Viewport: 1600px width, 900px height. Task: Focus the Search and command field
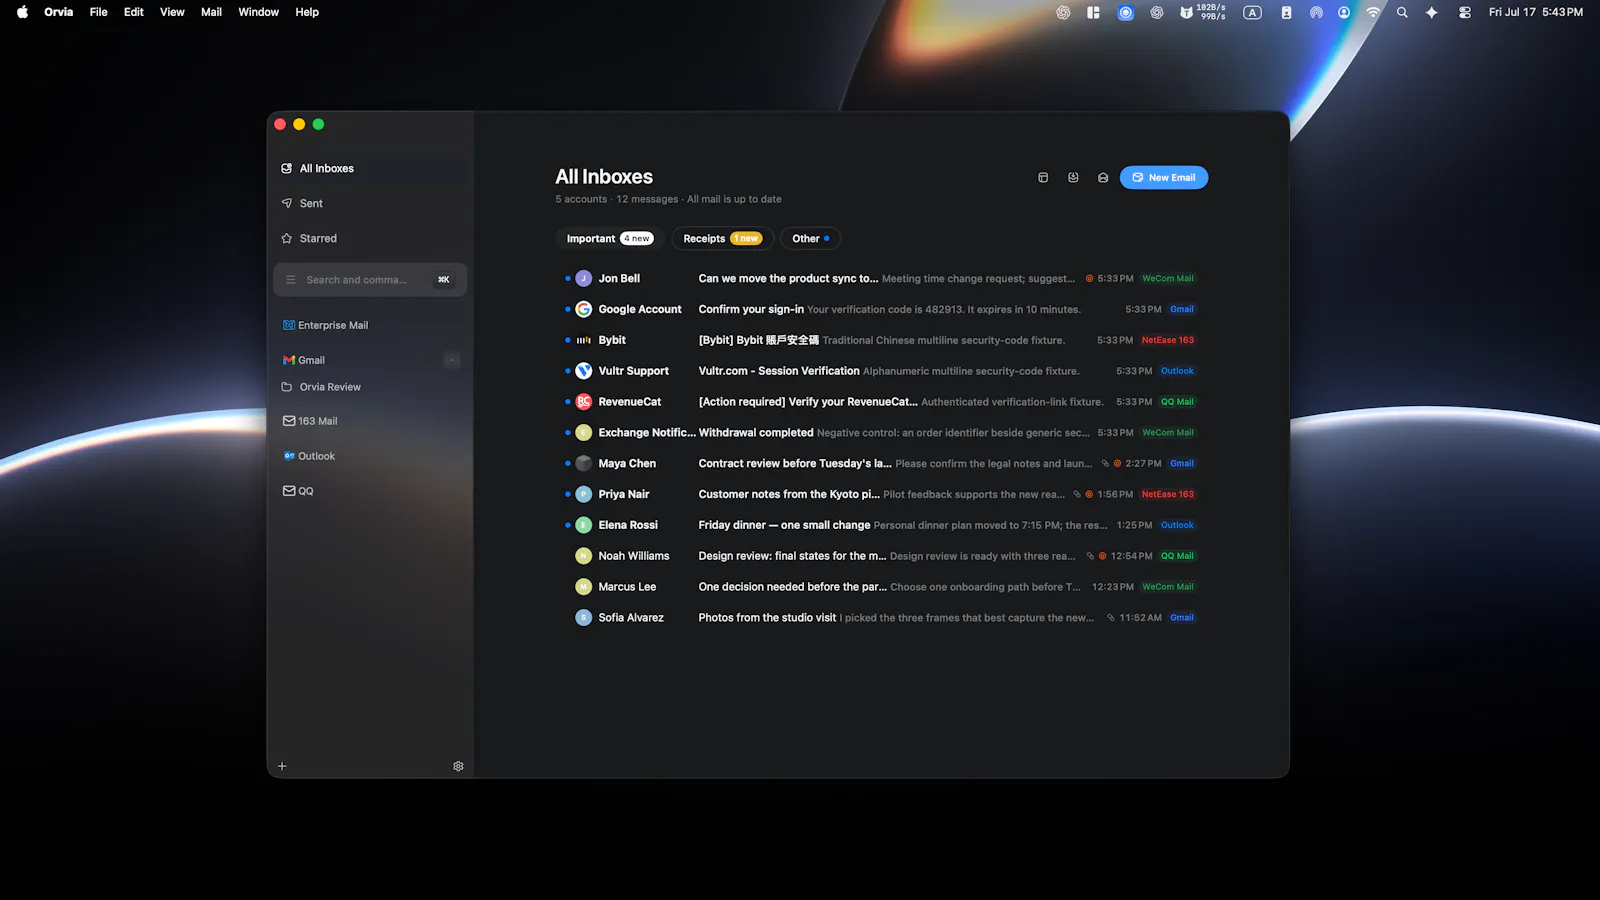[370, 280]
